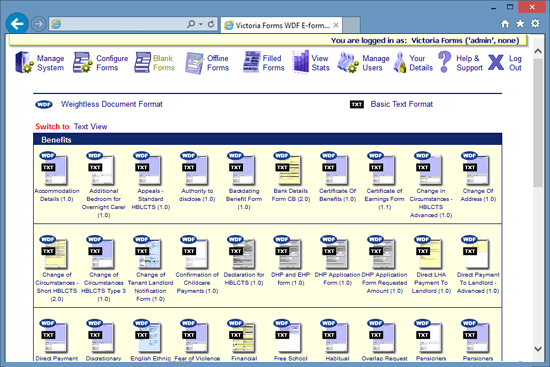Screen dimensions: 550x367
Task: Open the Your Details icon
Action: pyautogui.click(x=400, y=62)
